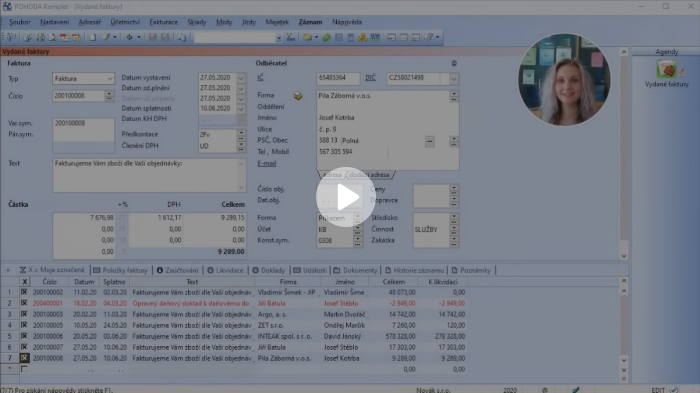The image size is (700, 393).
Task: Click the new record blank page icon
Action: point(92,38)
